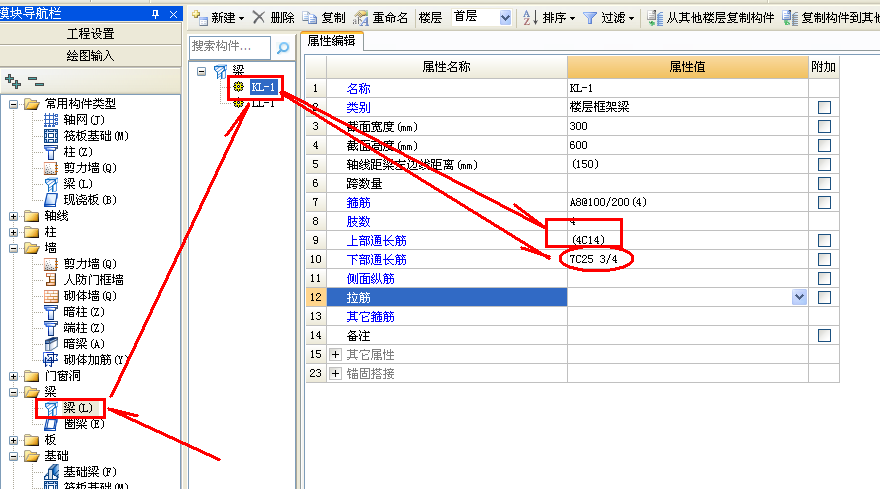Click 属性名称 column header
880x489 pixels.
pos(447,67)
